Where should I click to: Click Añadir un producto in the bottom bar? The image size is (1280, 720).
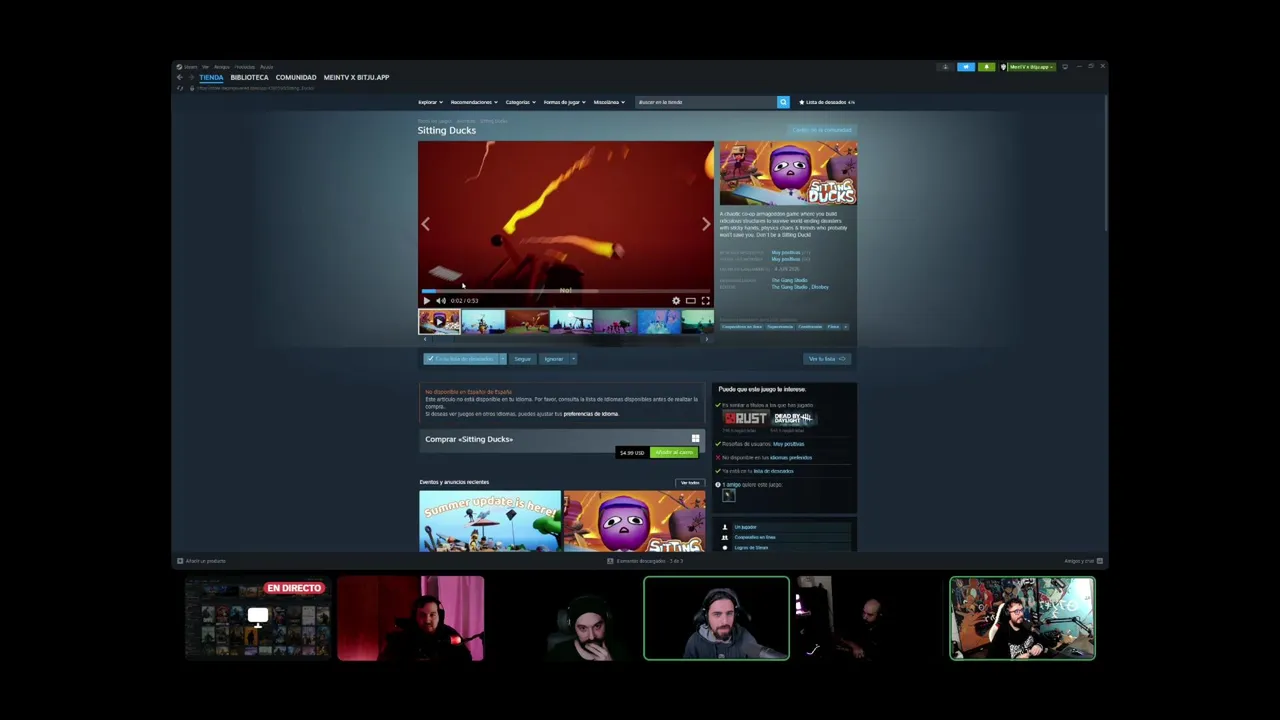[x=202, y=561]
